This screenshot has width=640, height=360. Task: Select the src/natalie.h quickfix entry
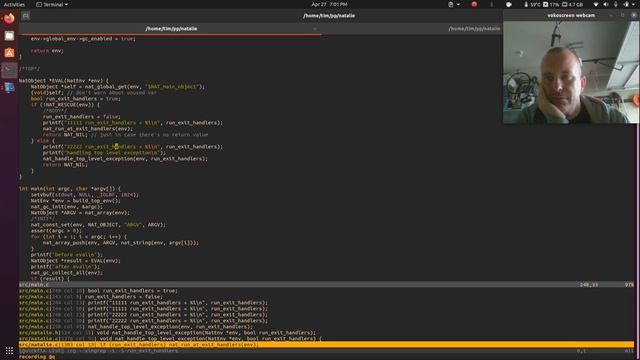coord(167,333)
